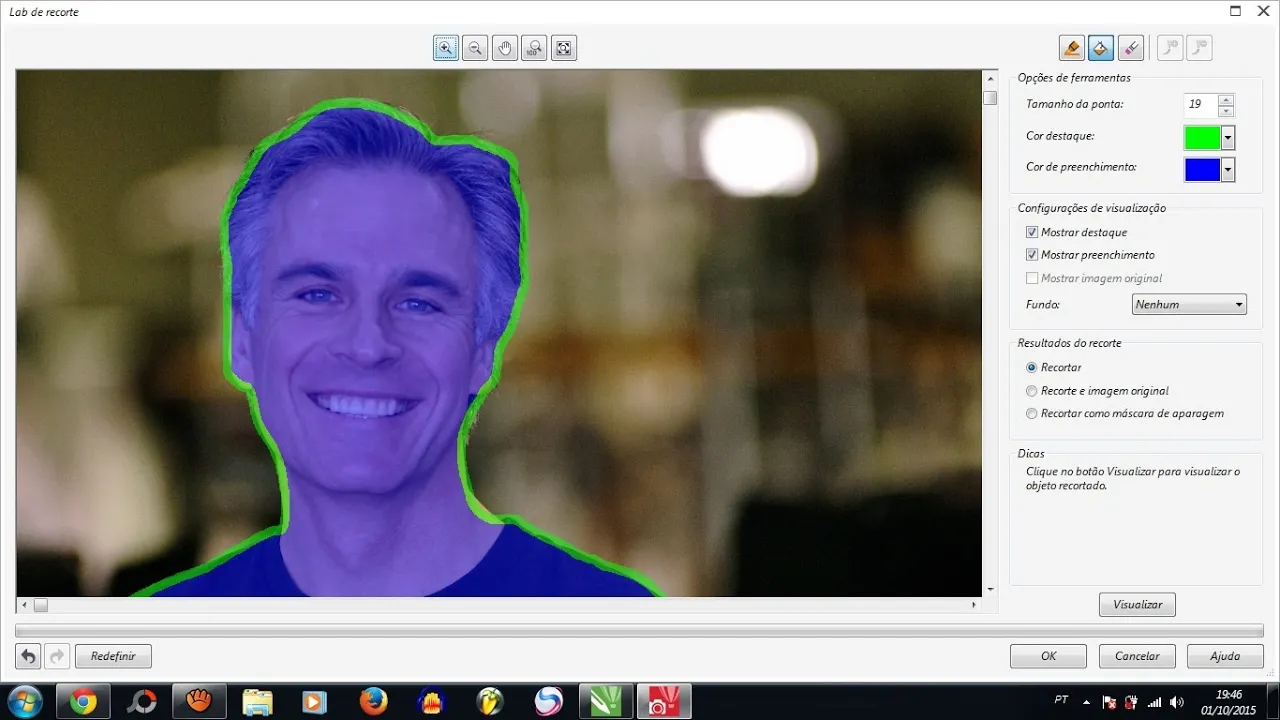Image resolution: width=1280 pixels, height=720 pixels.
Task: Select the Inside Fill bucket tool
Action: [1101, 48]
